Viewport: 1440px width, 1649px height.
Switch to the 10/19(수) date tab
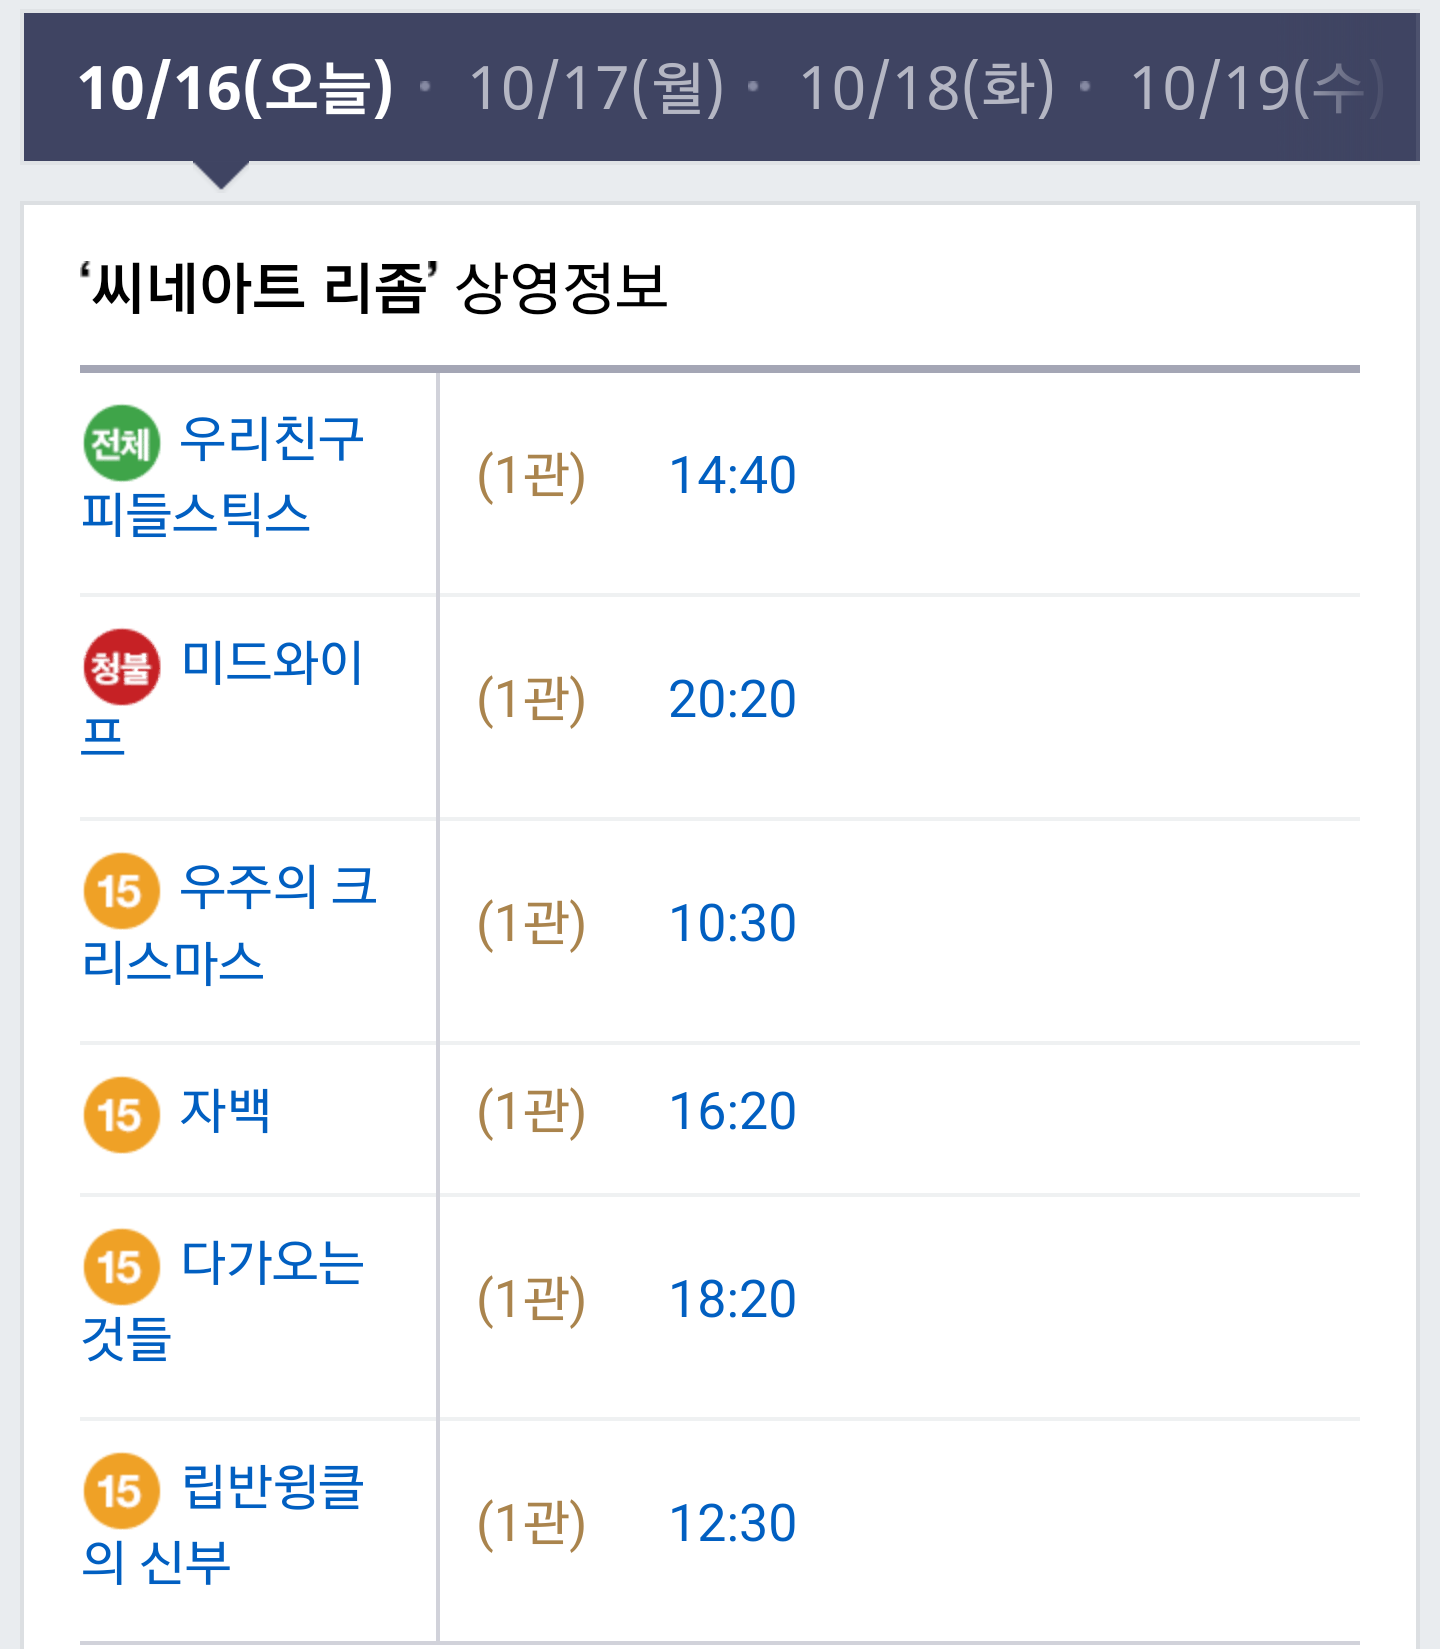click(x=1257, y=88)
